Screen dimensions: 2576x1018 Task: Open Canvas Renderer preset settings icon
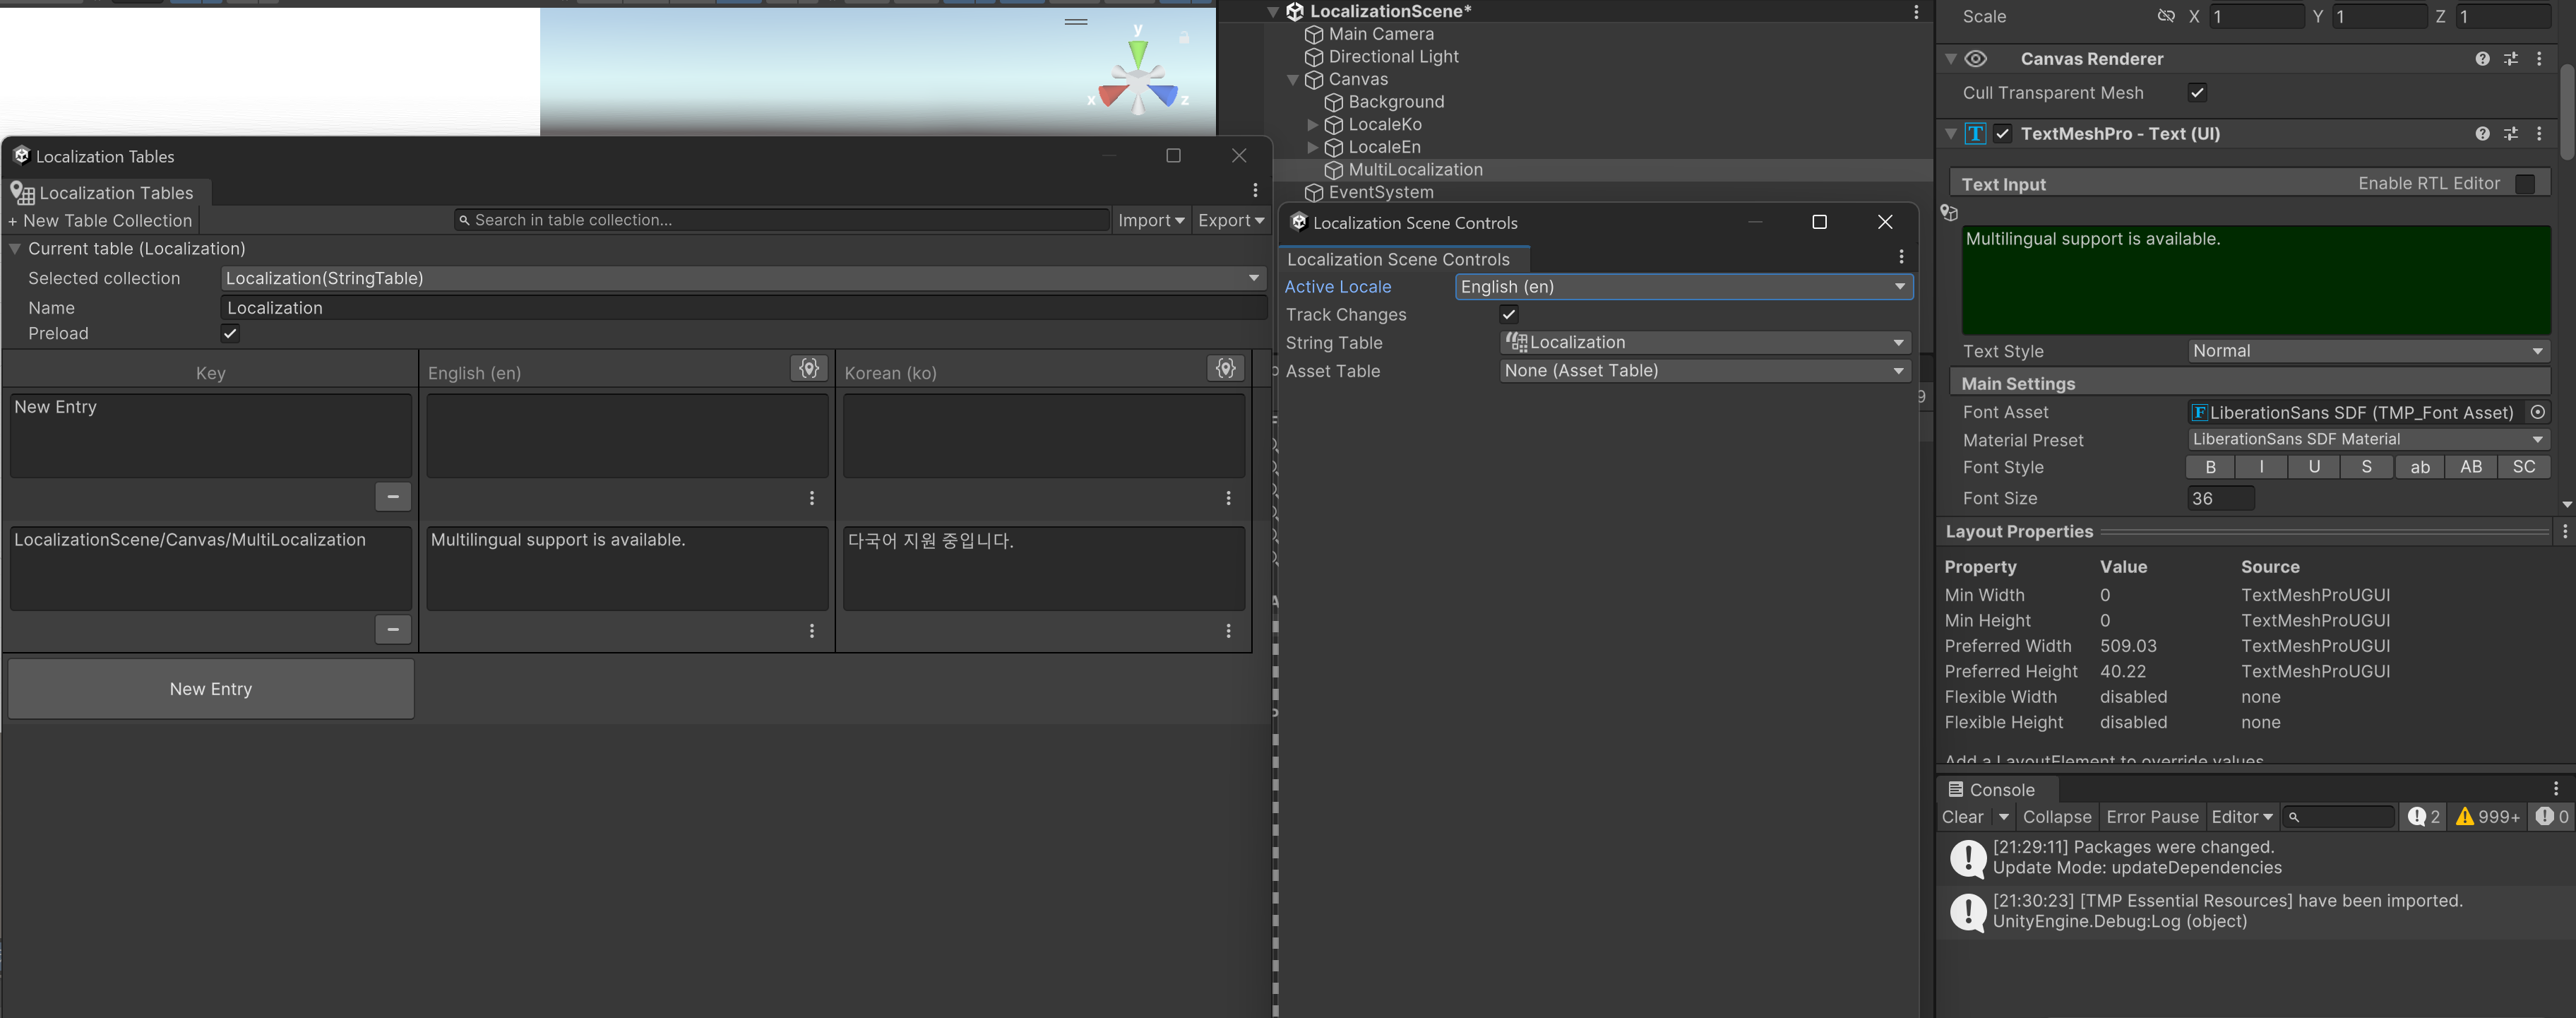pos(2511,59)
